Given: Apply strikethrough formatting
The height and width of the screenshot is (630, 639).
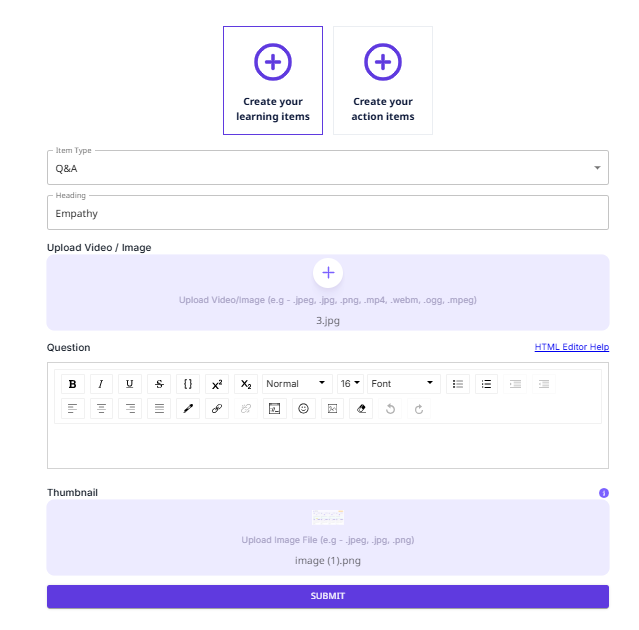Looking at the screenshot, I should (x=159, y=384).
